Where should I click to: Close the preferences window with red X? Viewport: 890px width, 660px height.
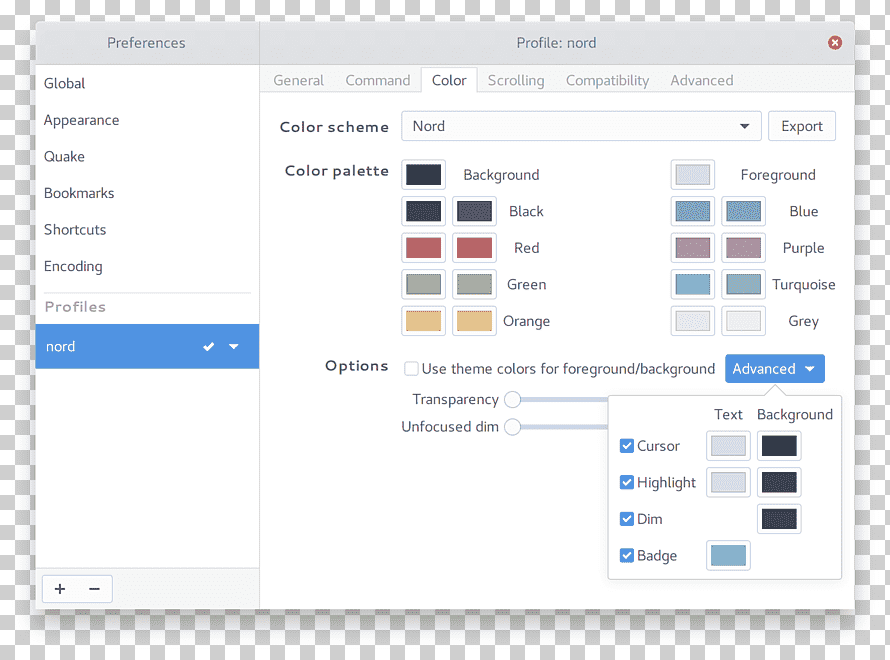(834, 43)
